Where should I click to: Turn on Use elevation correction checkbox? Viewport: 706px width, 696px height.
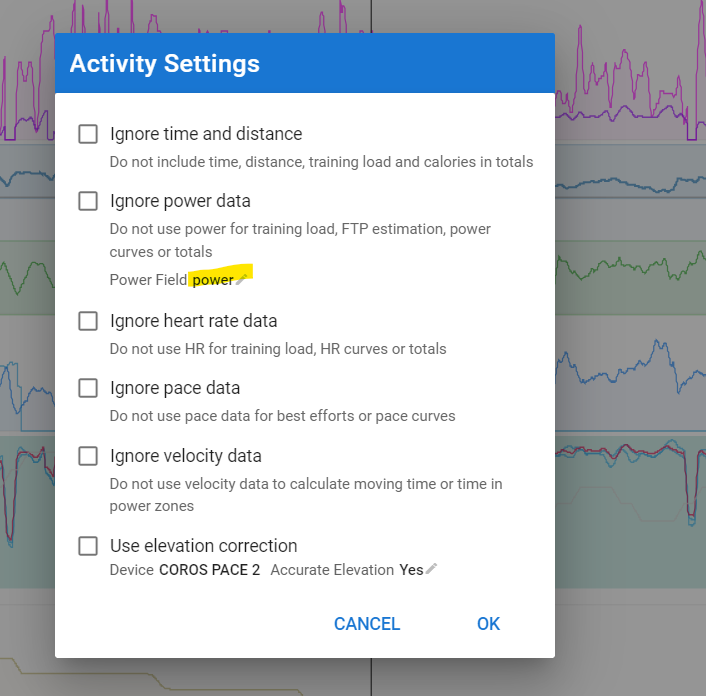[x=88, y=546]
